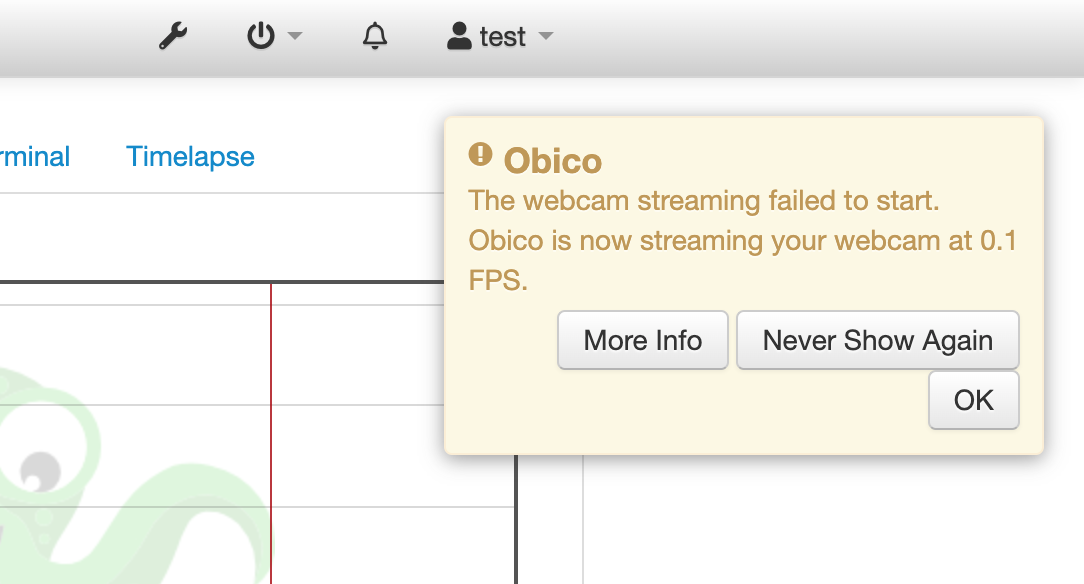Click the More Info button

point(643,340)
